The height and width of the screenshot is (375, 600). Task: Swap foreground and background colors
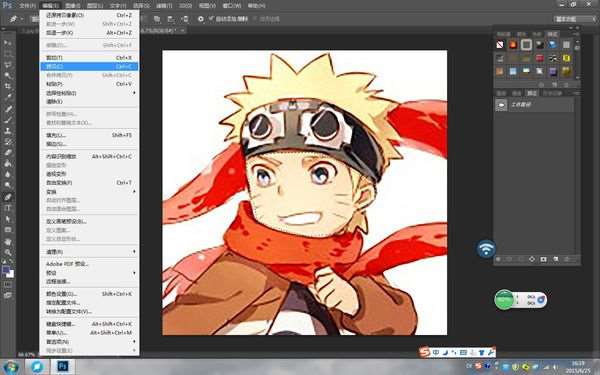tap(11, 262)
